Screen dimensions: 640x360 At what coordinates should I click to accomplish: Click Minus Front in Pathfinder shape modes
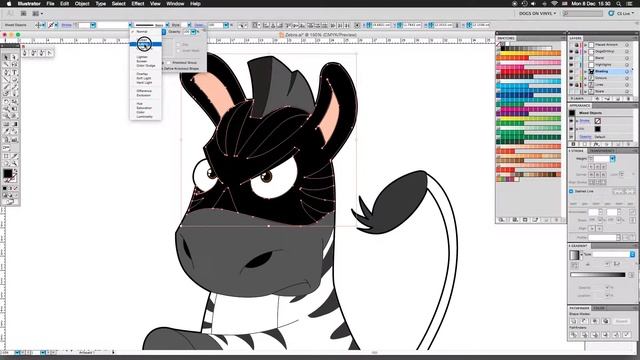tap(584, 321)
